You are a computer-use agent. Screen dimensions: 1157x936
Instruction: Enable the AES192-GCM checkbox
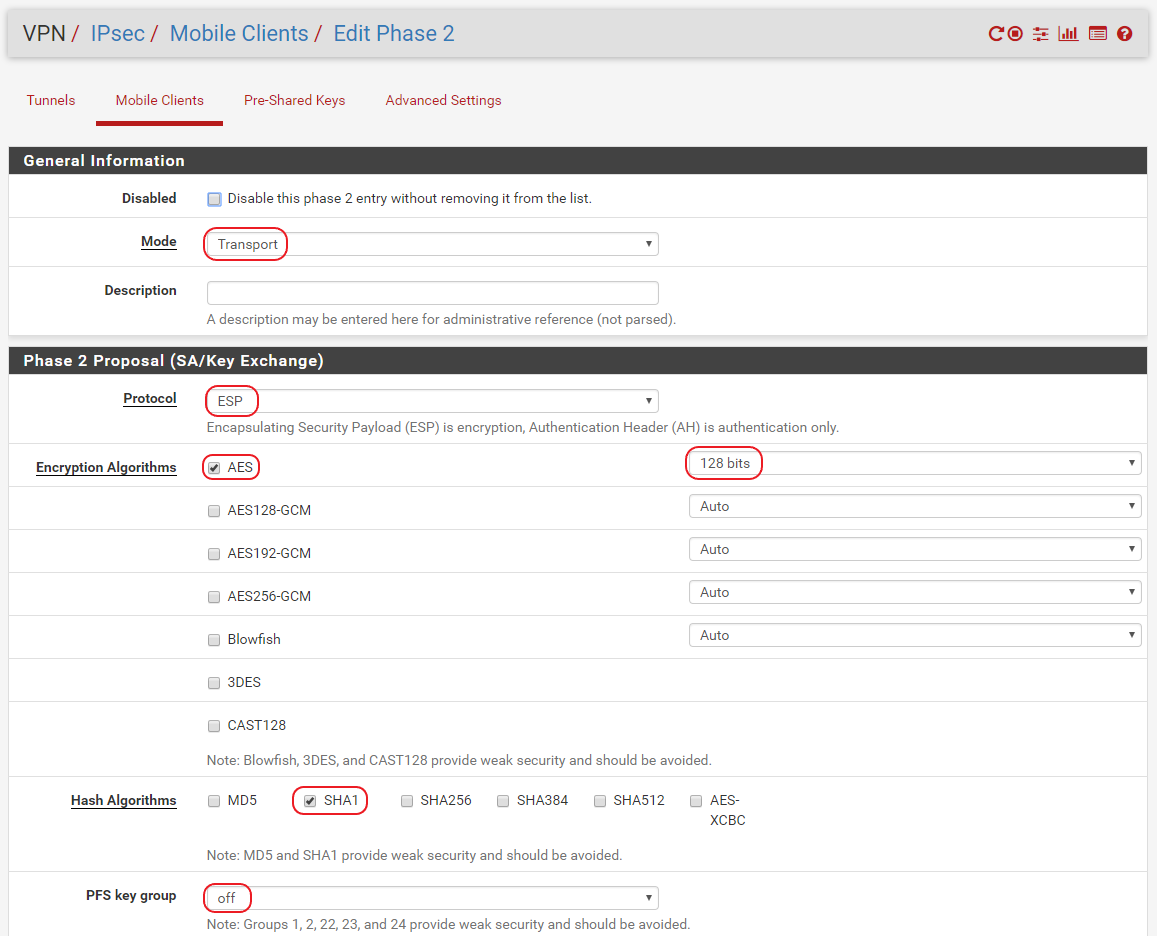point(214,554)
